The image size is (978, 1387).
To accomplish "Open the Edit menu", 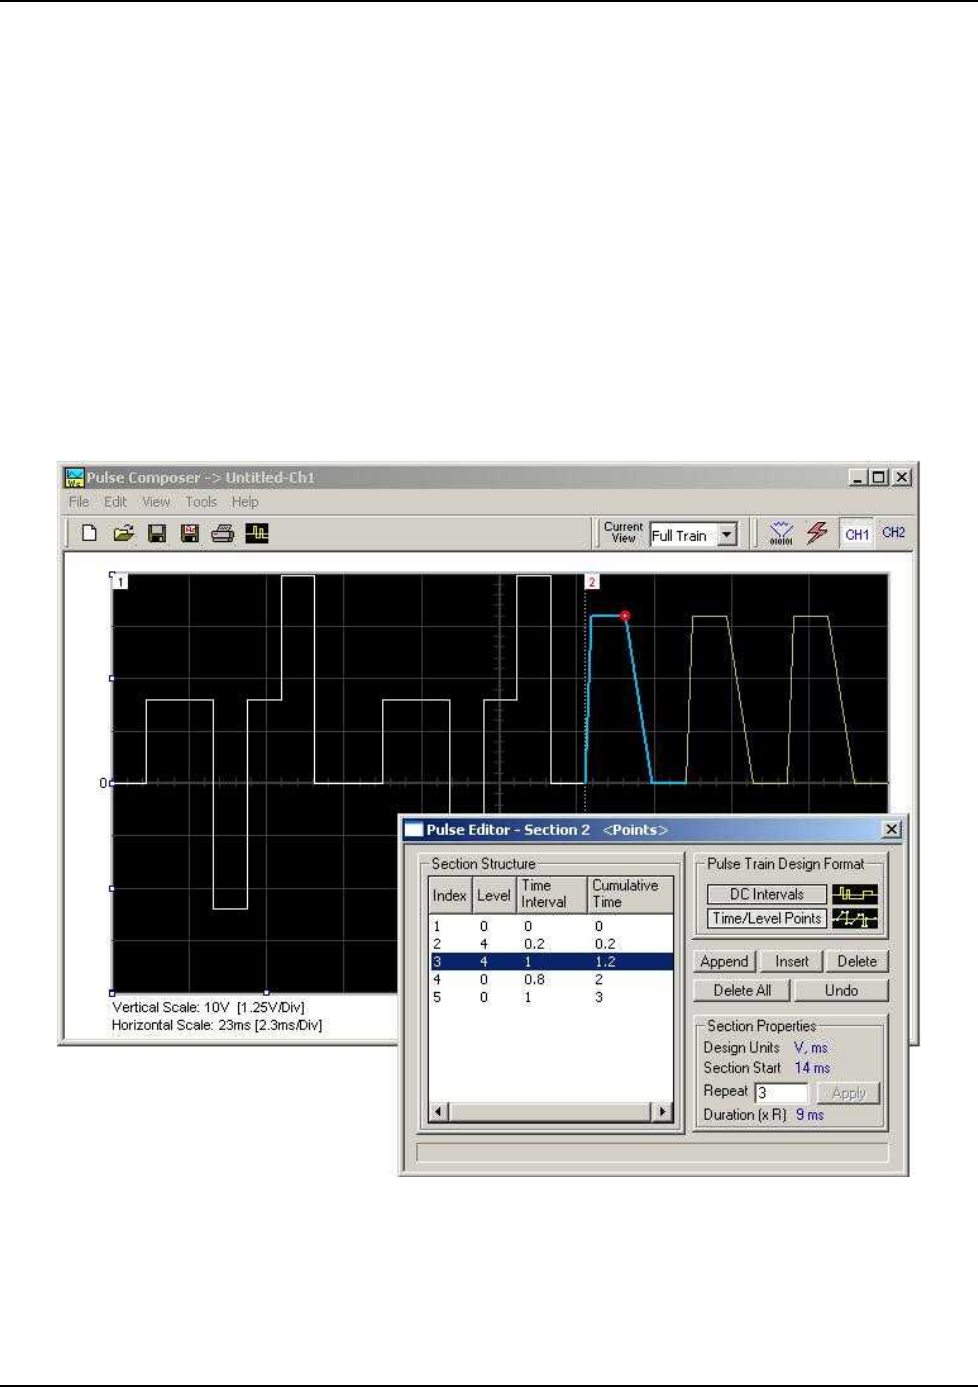I will 116,502.
